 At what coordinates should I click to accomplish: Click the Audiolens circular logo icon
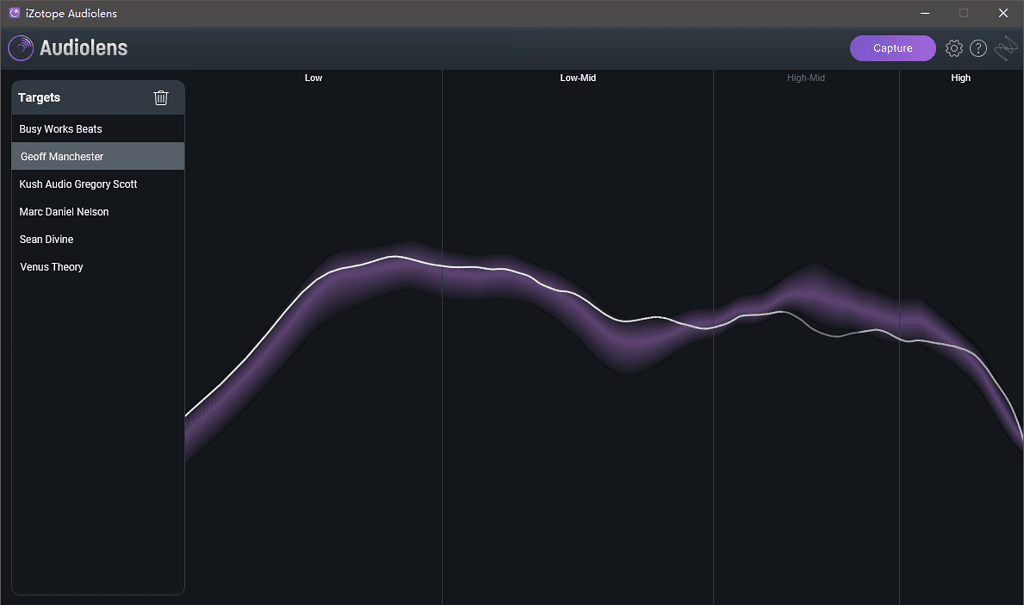click(x=21, y=48)
